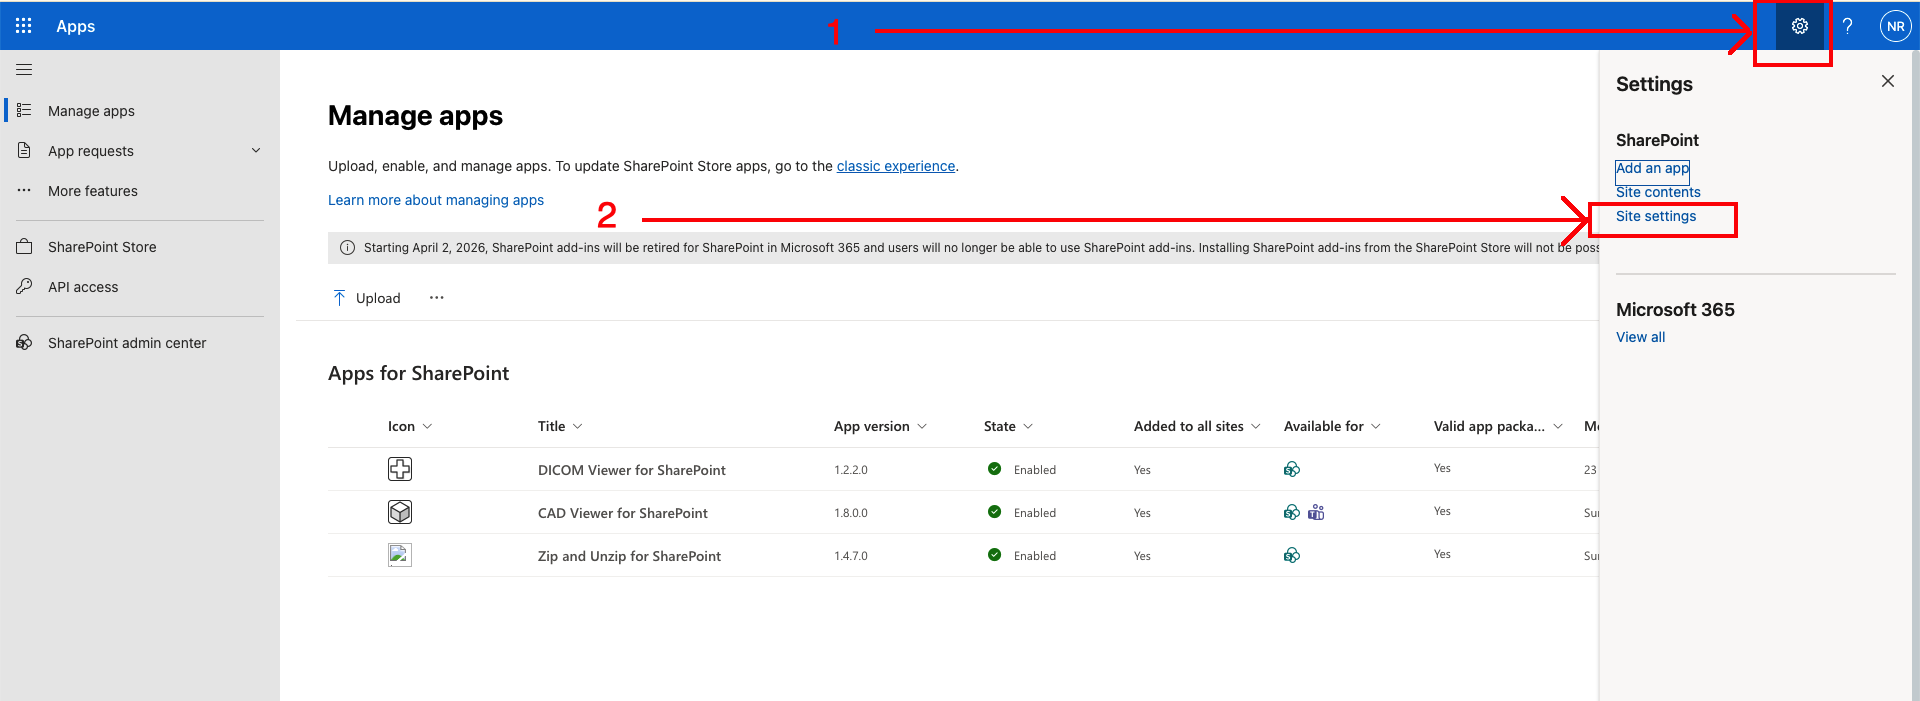Viewport: 1920px width, 701px height.
Task: Open the App version column dropdown
Action: (x=922, y=426)
